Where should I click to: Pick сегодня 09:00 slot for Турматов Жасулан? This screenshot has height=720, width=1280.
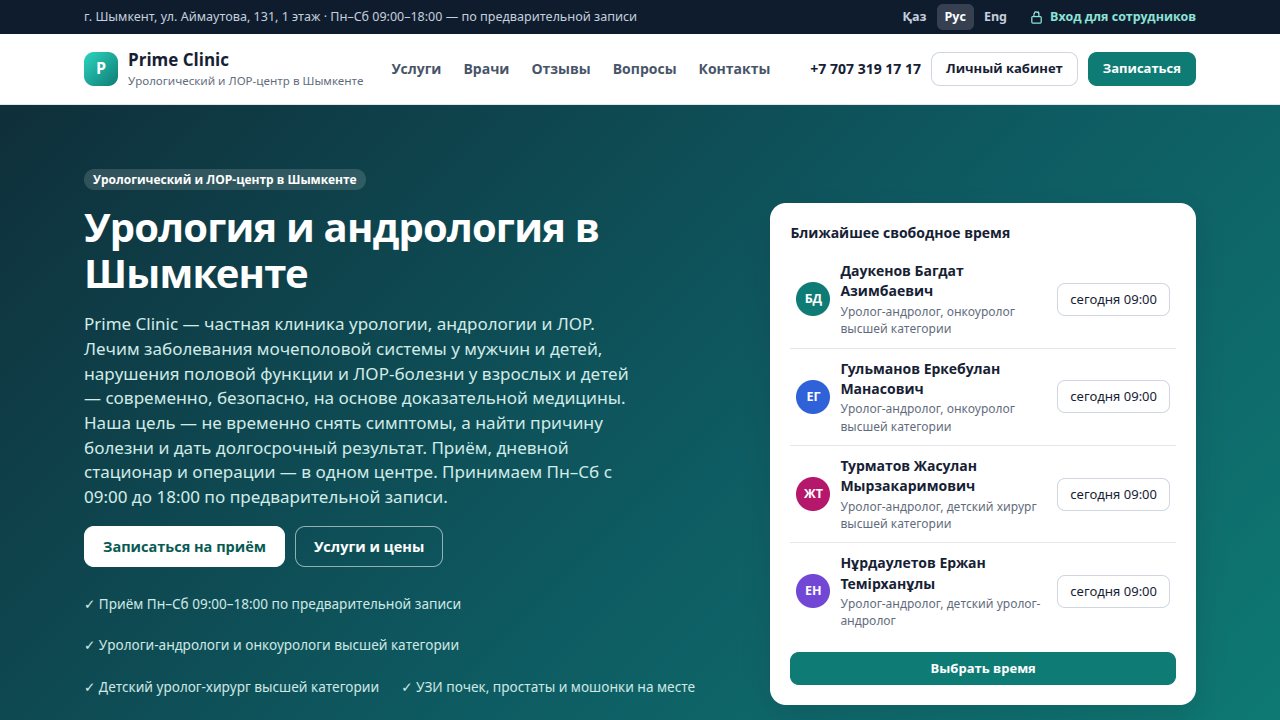1113,494
